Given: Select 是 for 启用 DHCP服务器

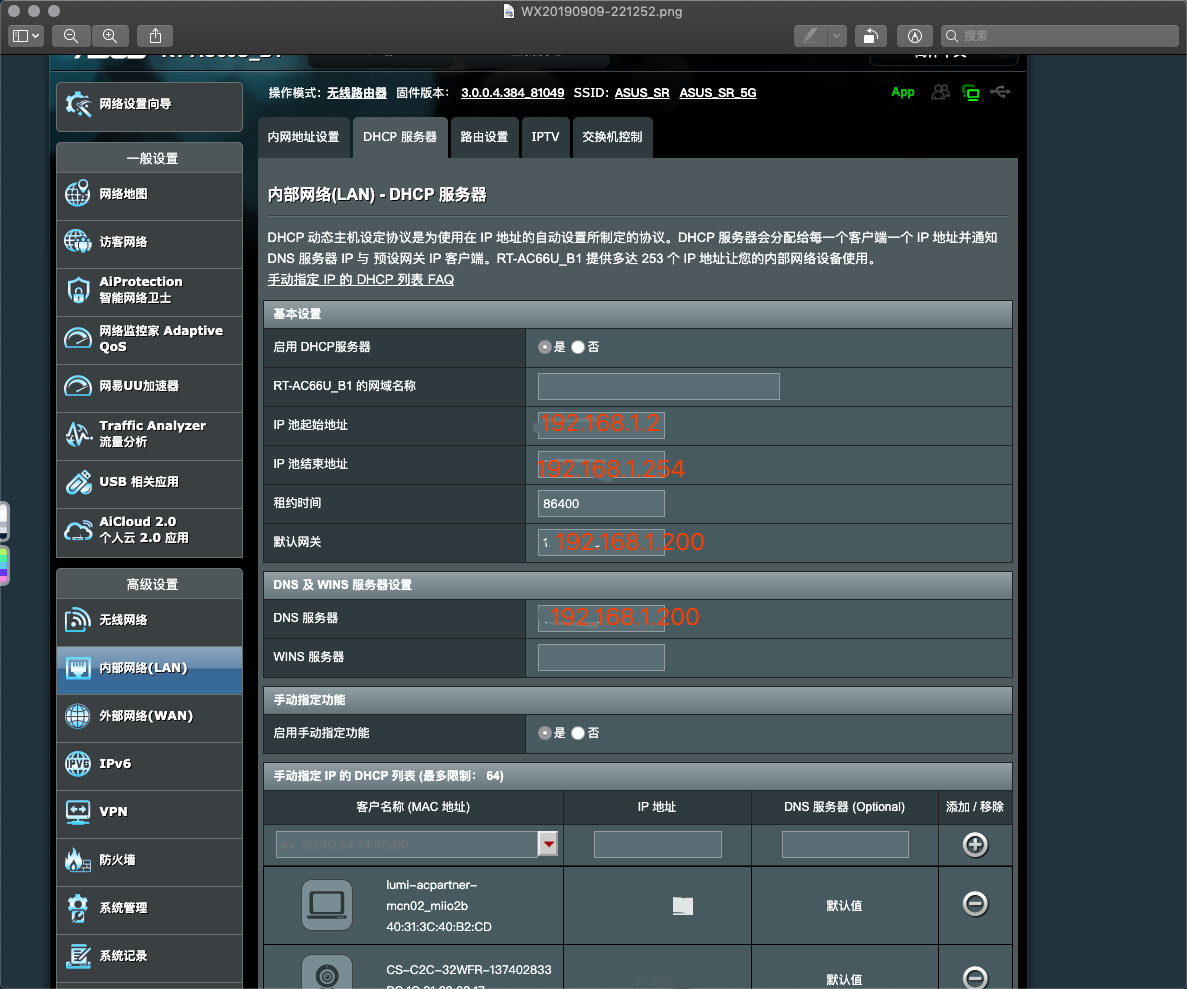Looking at the screenshot, I should point(544,347).
